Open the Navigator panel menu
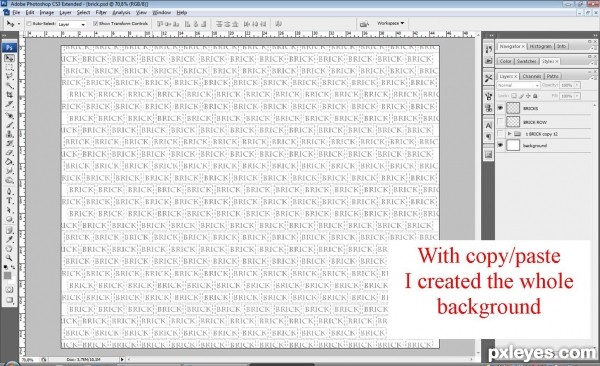 (593, 47)
